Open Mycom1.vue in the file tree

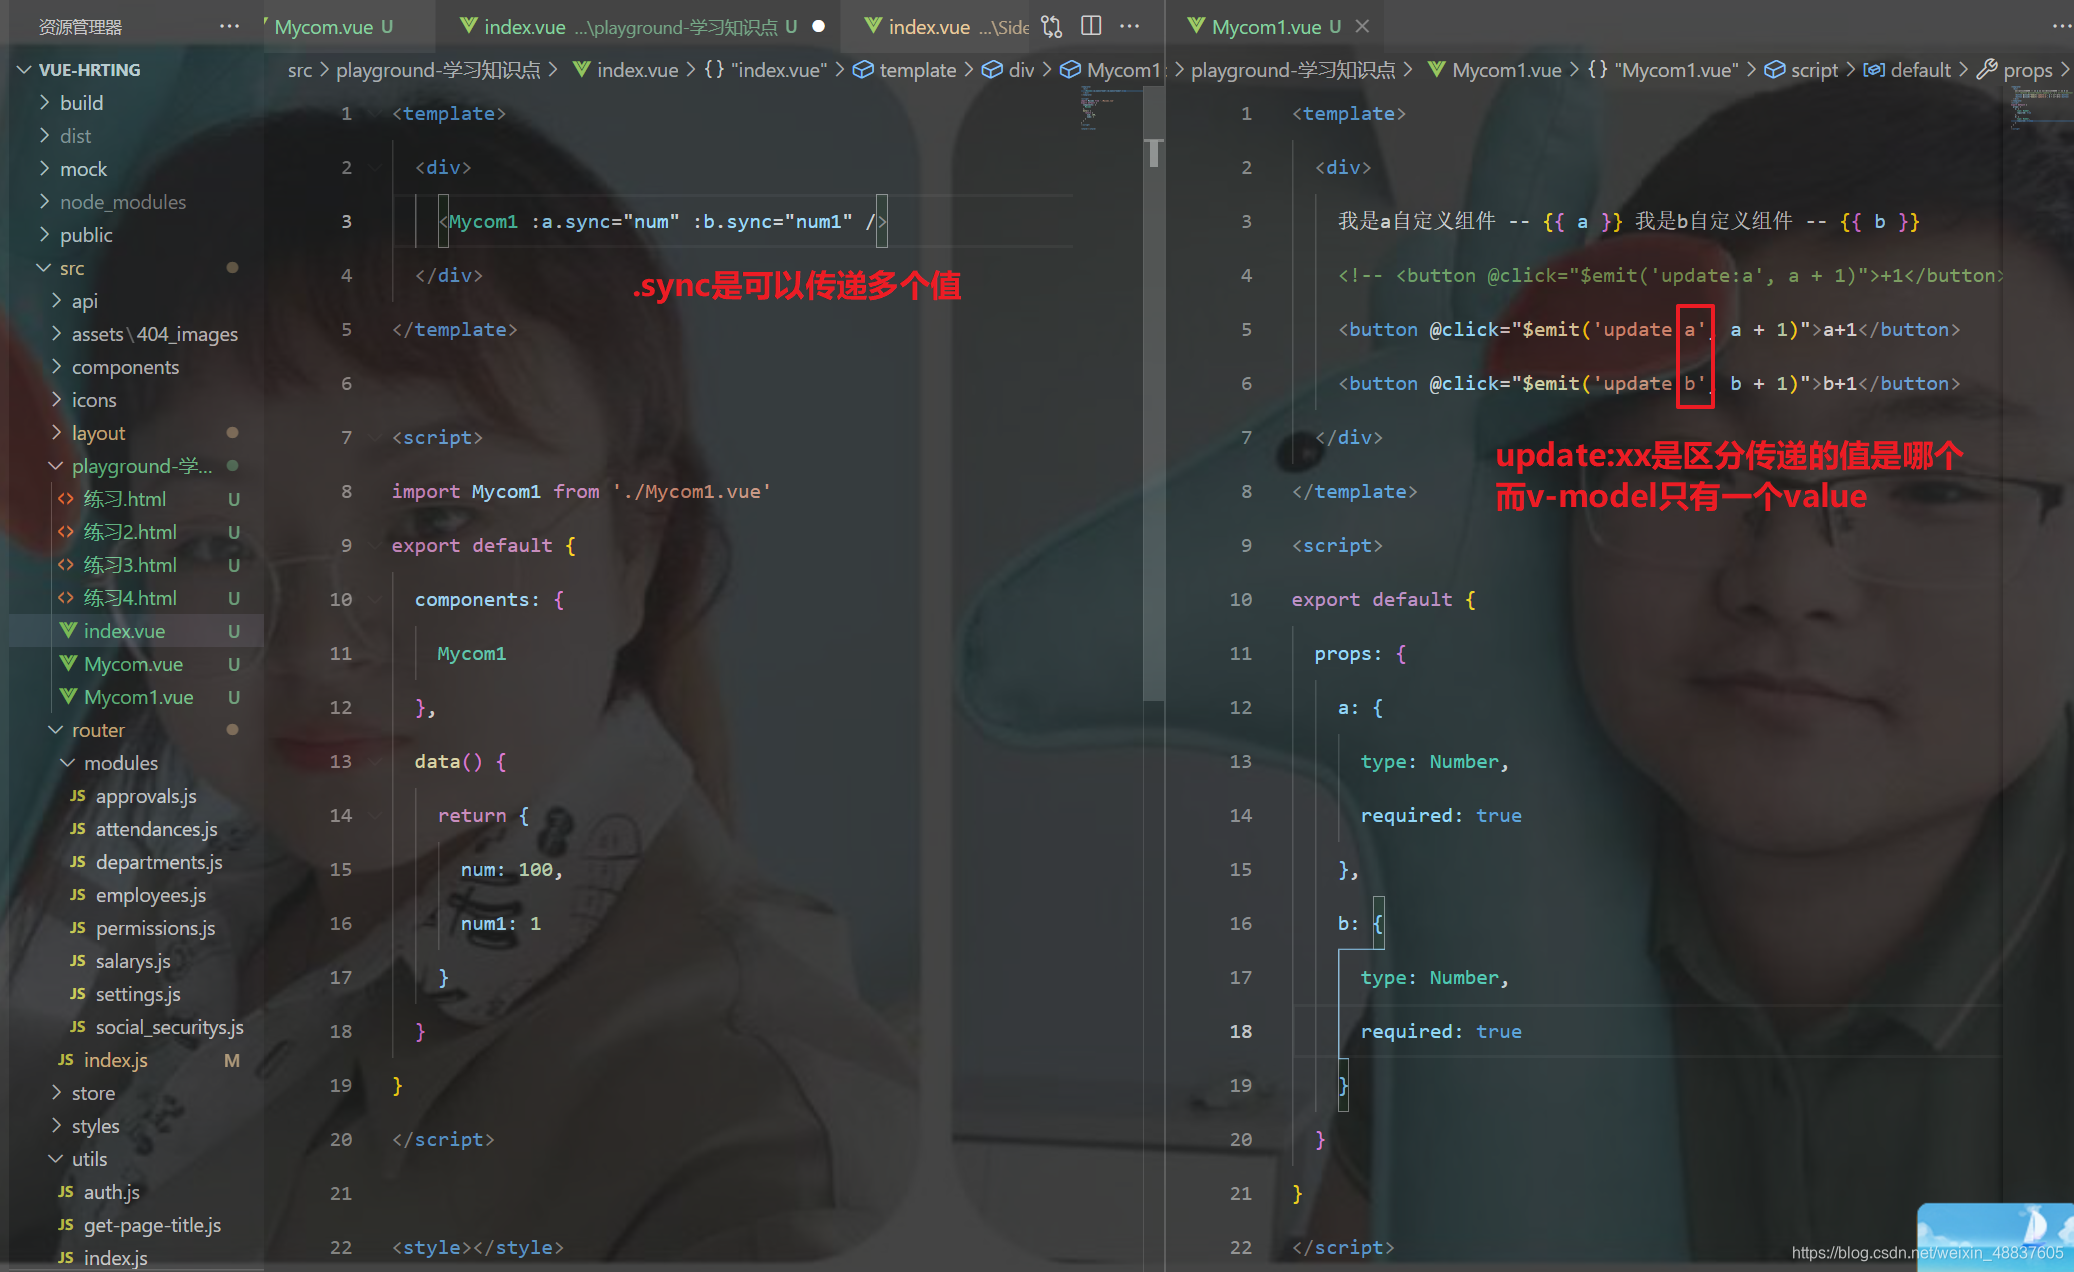click(138, 697)
